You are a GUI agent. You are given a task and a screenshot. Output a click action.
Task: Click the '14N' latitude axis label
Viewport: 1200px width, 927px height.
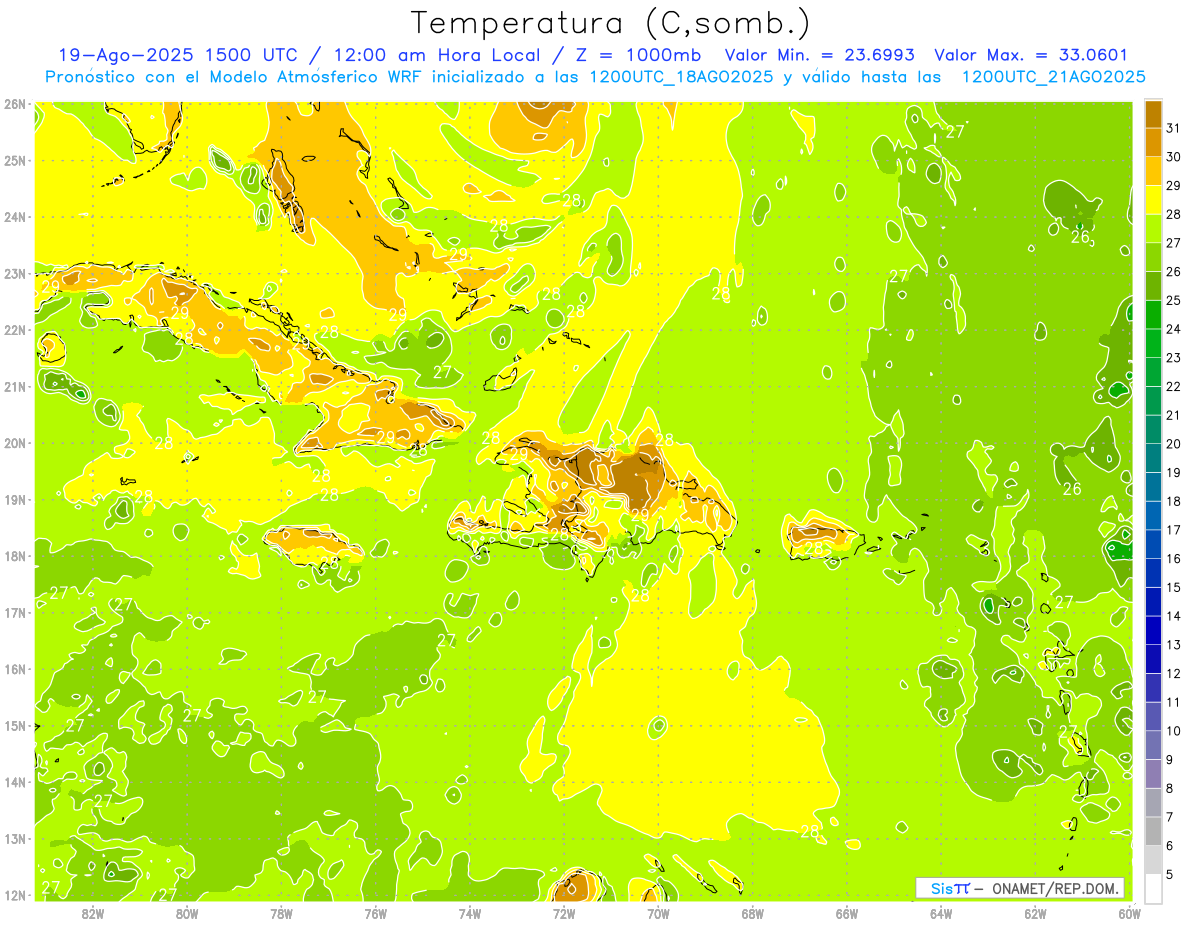tap(15, 782)
